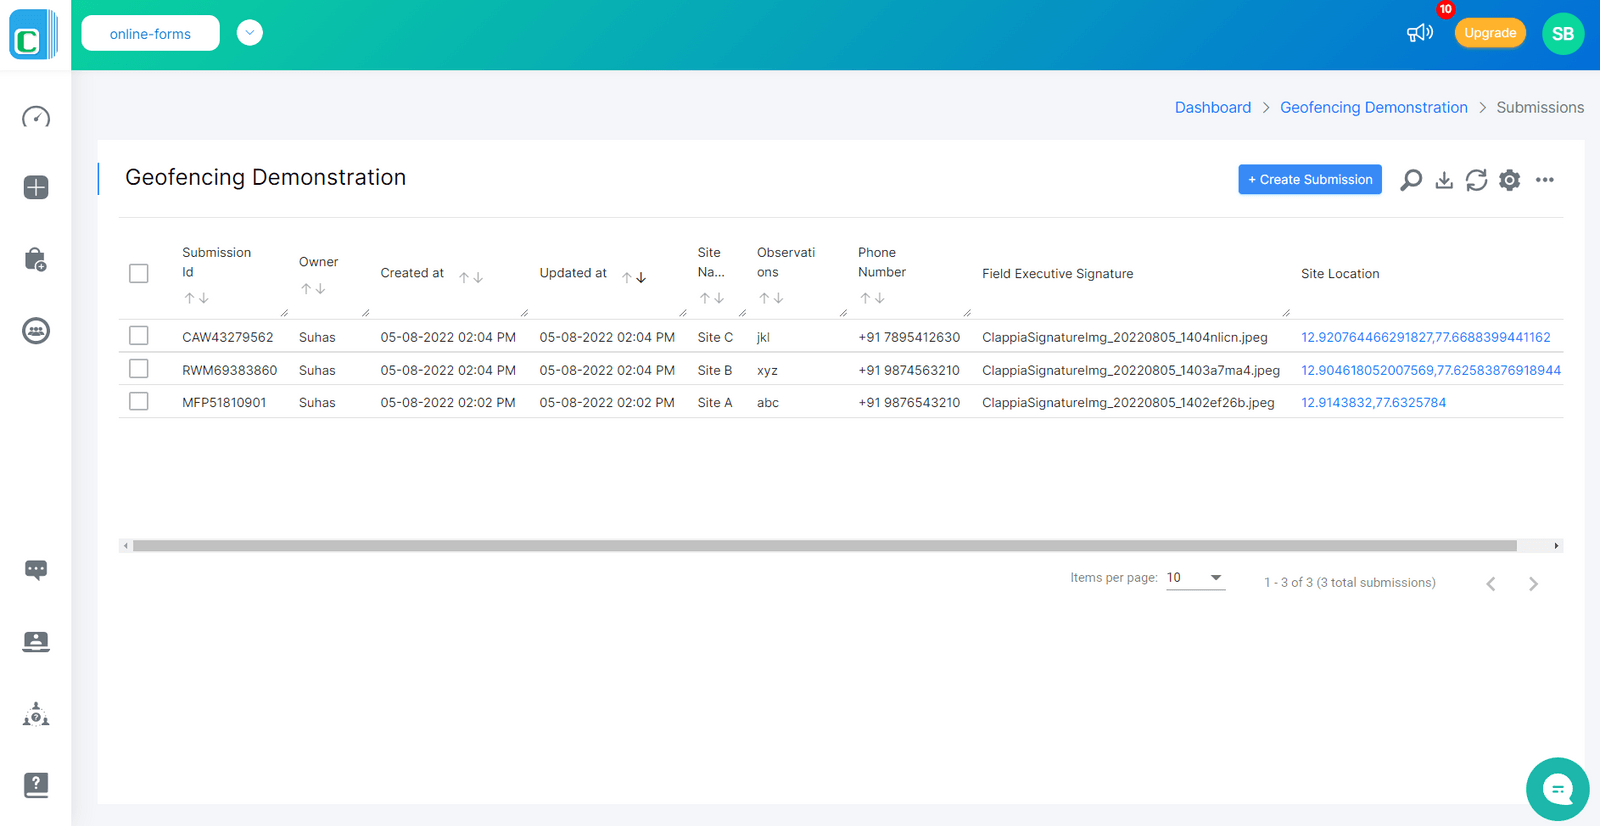The width and height of the screenshot is (1600, 826).
Task: Click the download submissions icon
Action: (1444, 180)
